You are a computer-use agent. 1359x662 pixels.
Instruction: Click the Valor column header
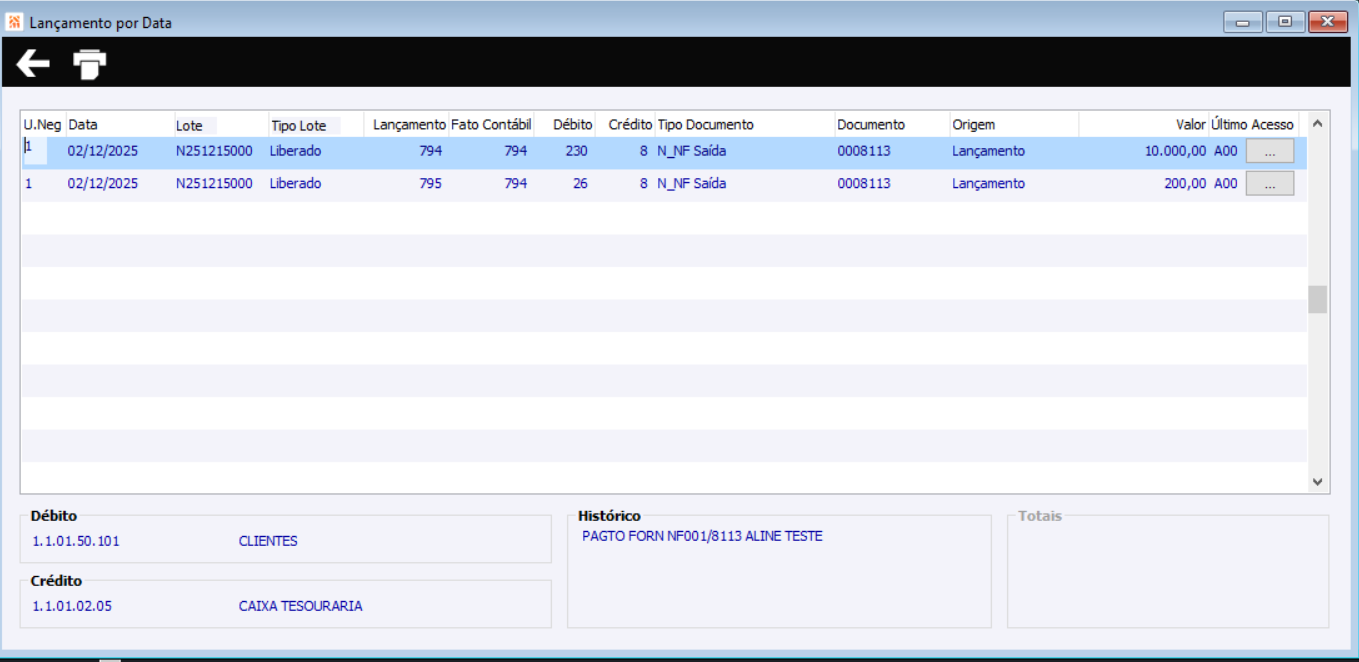(x=1191, y=125)
